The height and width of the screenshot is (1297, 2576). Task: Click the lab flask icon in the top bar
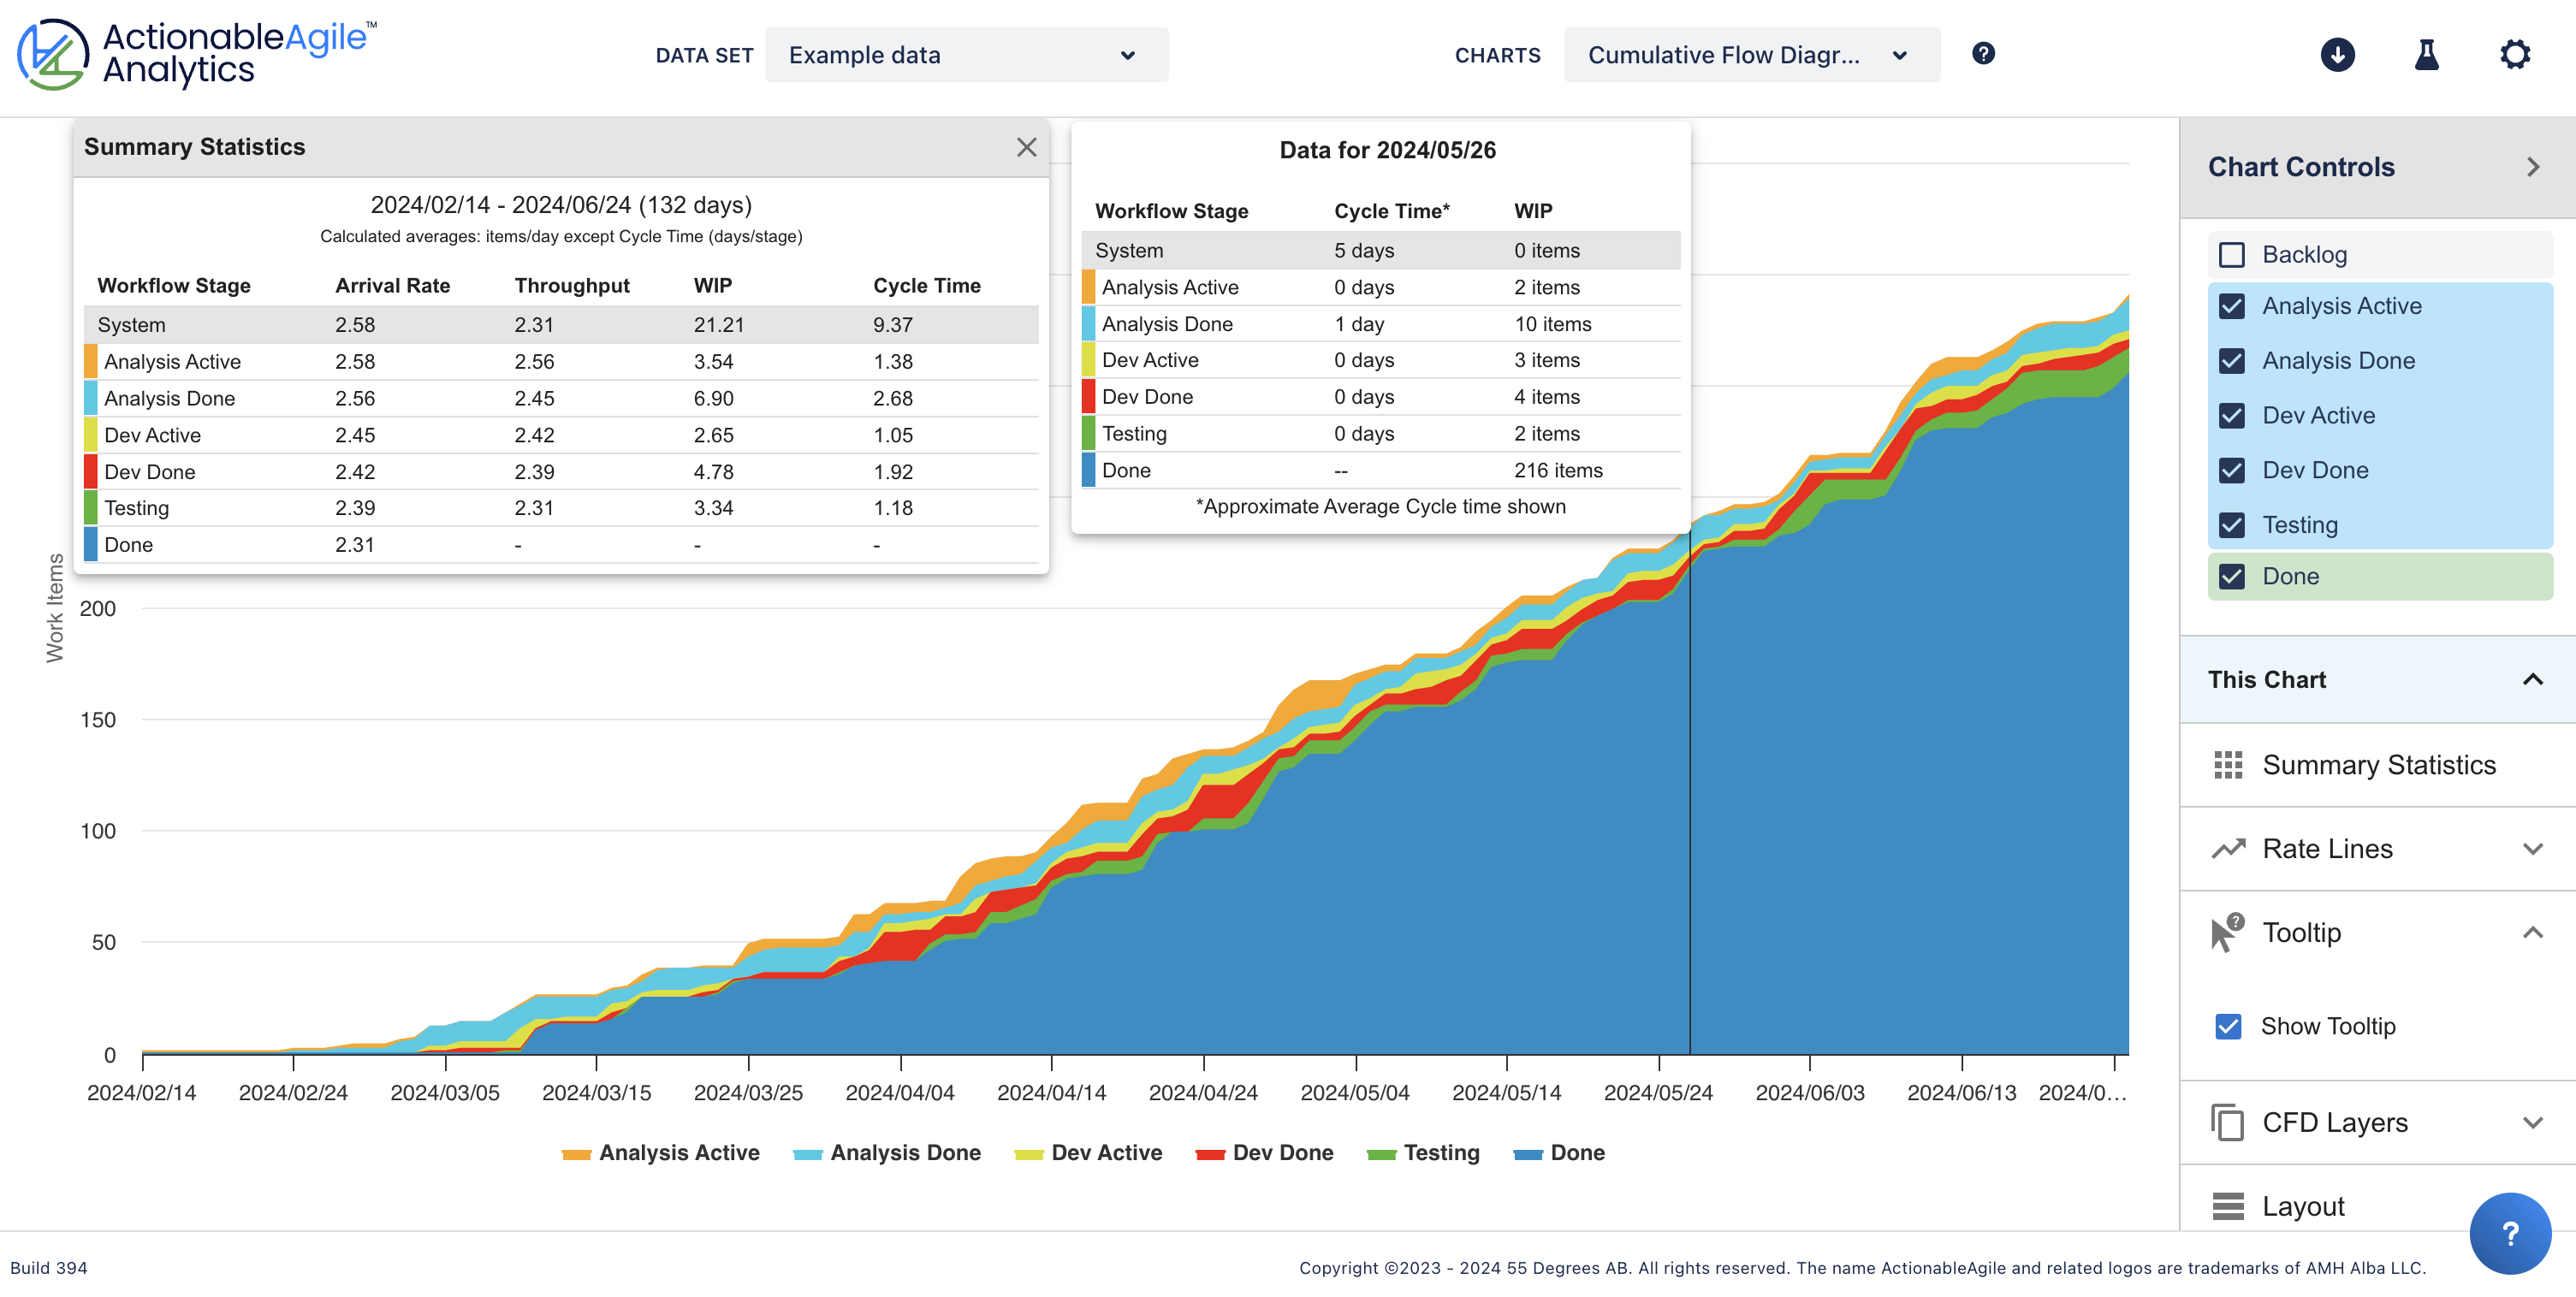pyautogui.click(x=2427, y=55)
